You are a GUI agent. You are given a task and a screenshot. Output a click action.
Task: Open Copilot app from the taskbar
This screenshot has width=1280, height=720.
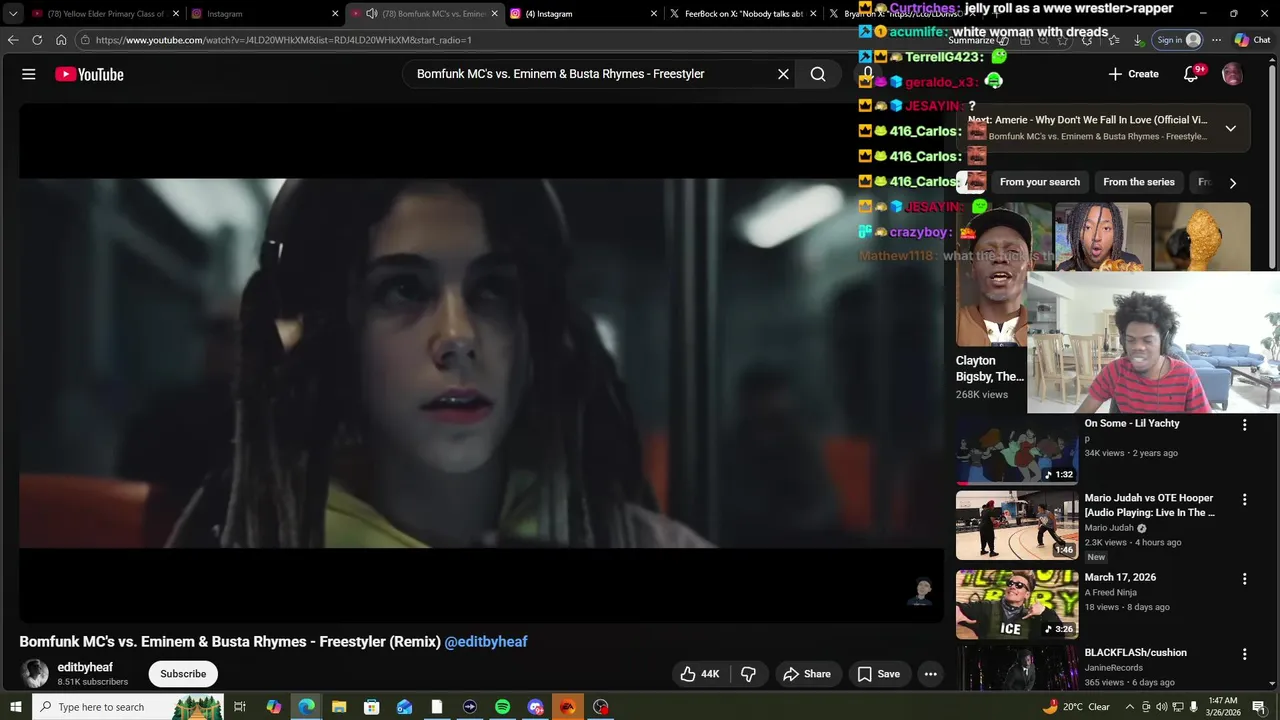pyautogui.click(x=273, y=707)
